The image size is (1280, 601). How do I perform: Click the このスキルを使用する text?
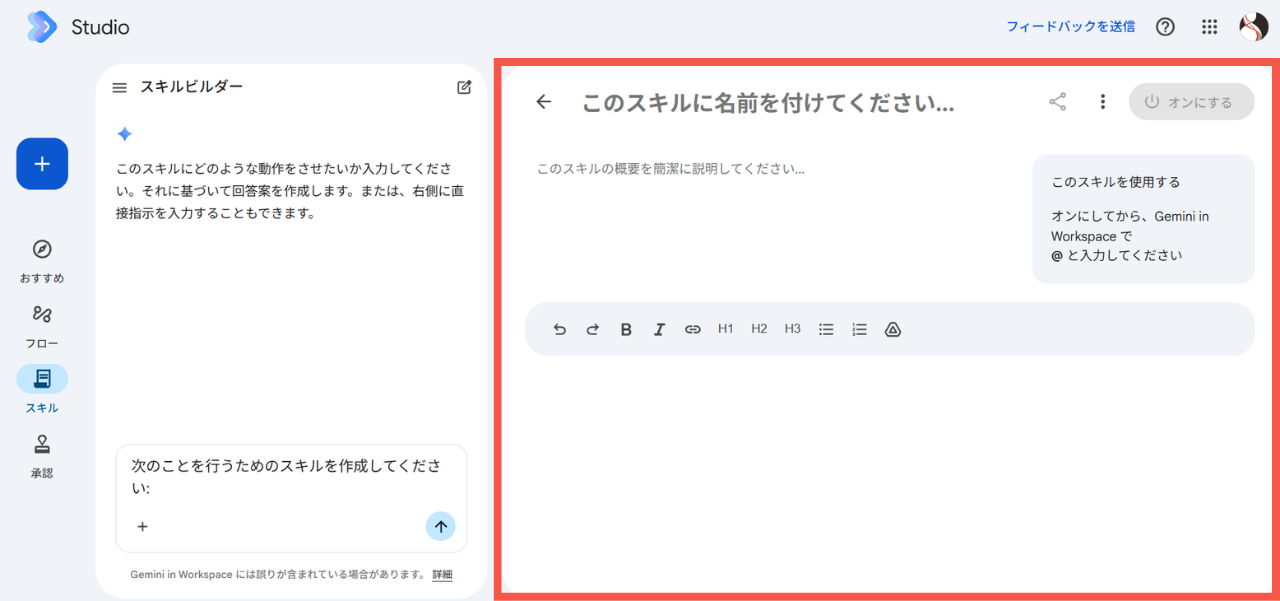[x=1116, y=182]
